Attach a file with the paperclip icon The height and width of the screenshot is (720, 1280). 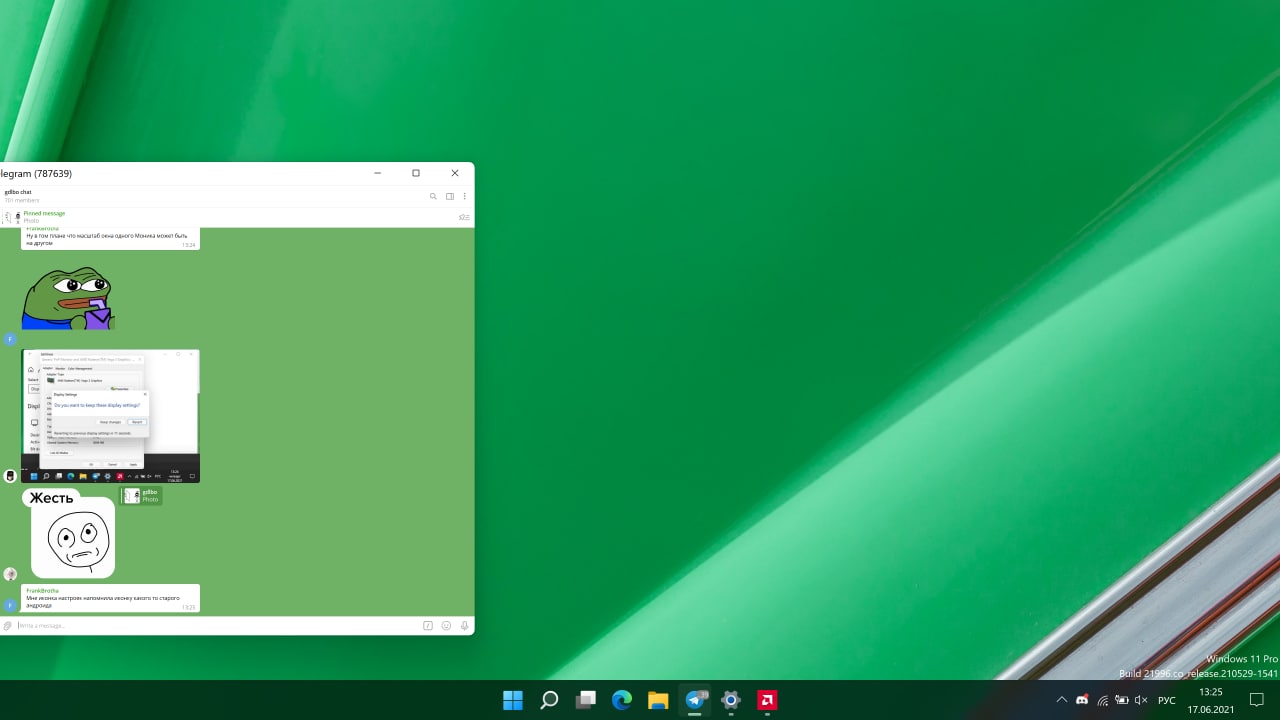7,625
